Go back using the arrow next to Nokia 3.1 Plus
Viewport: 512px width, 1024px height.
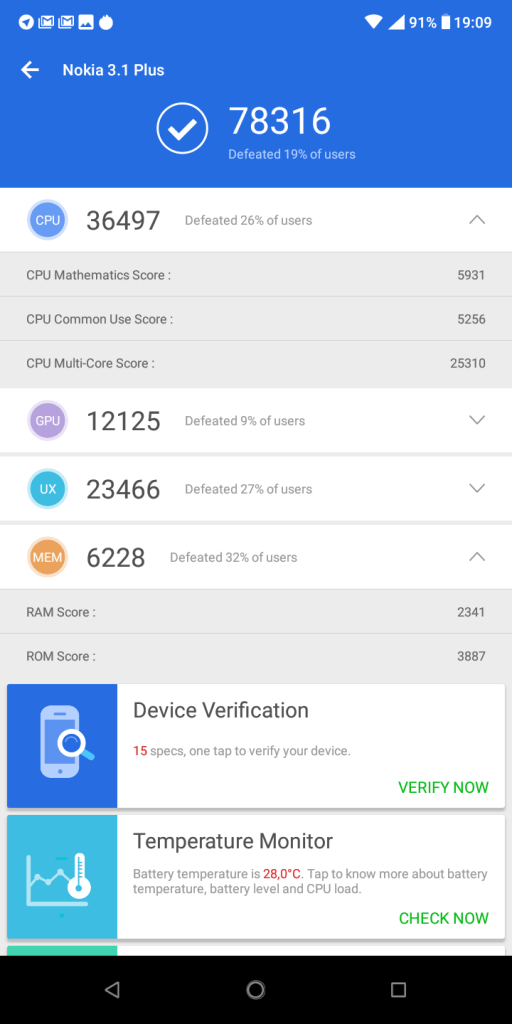[30, 70]
